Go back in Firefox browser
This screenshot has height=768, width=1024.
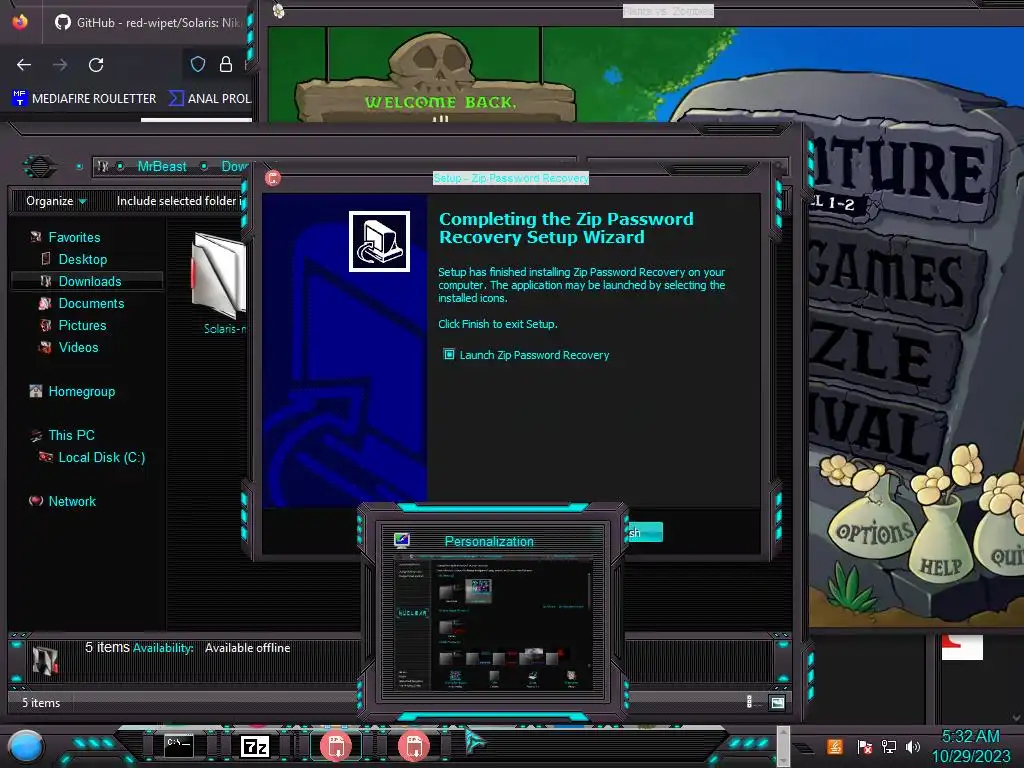coord(24,65)
